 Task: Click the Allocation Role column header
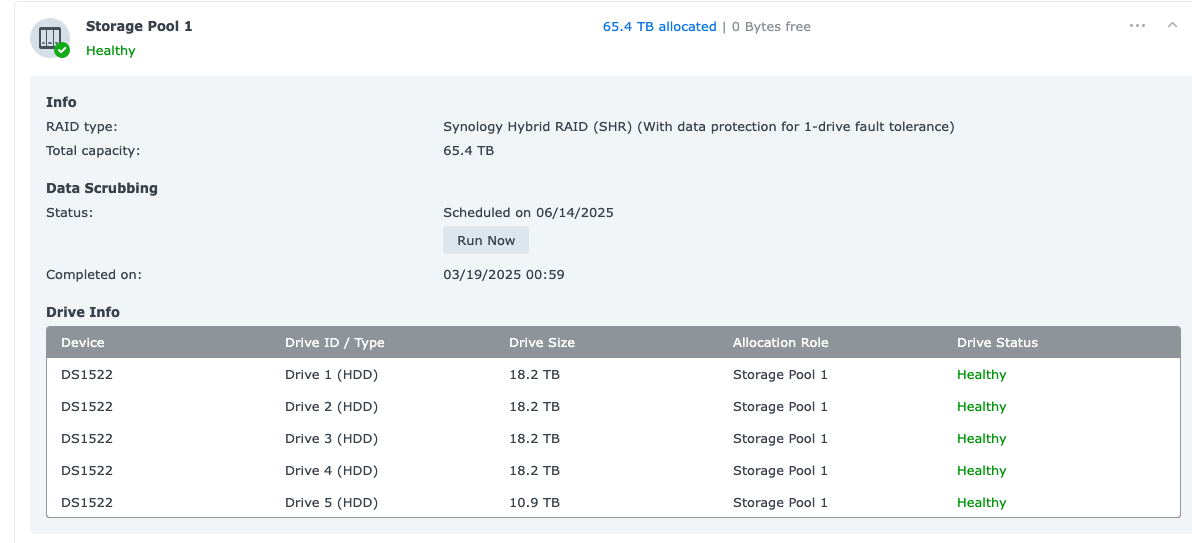point(781,342)
